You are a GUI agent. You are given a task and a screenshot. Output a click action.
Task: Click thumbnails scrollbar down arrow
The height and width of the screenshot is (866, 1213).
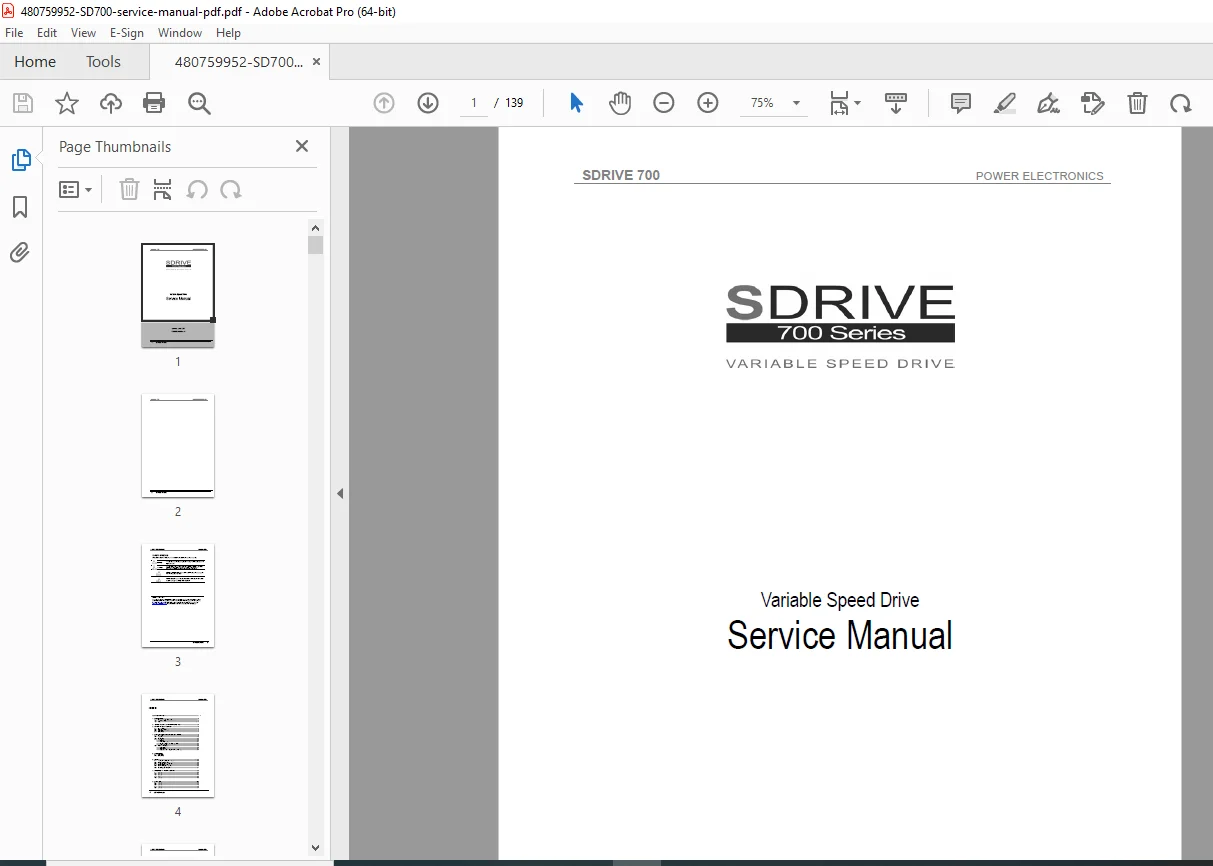click(x=315, y=847)
